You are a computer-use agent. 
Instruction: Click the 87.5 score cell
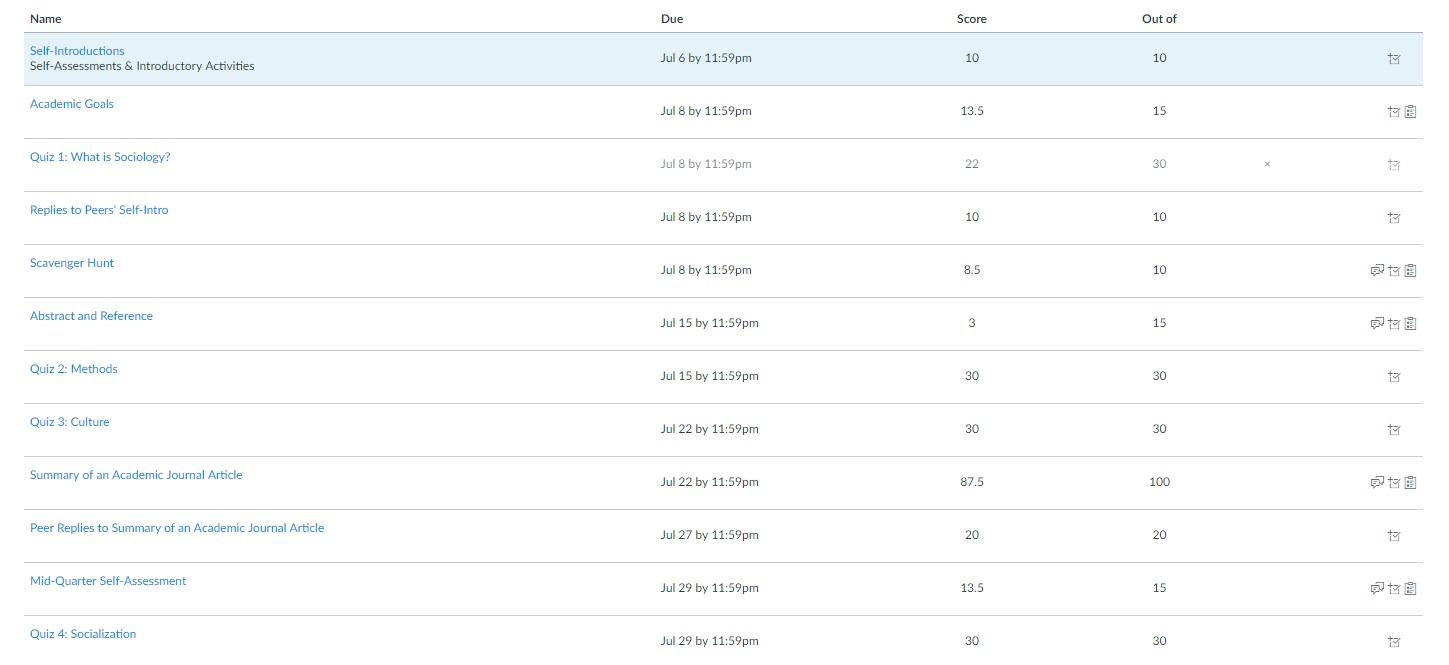[972, 482]
